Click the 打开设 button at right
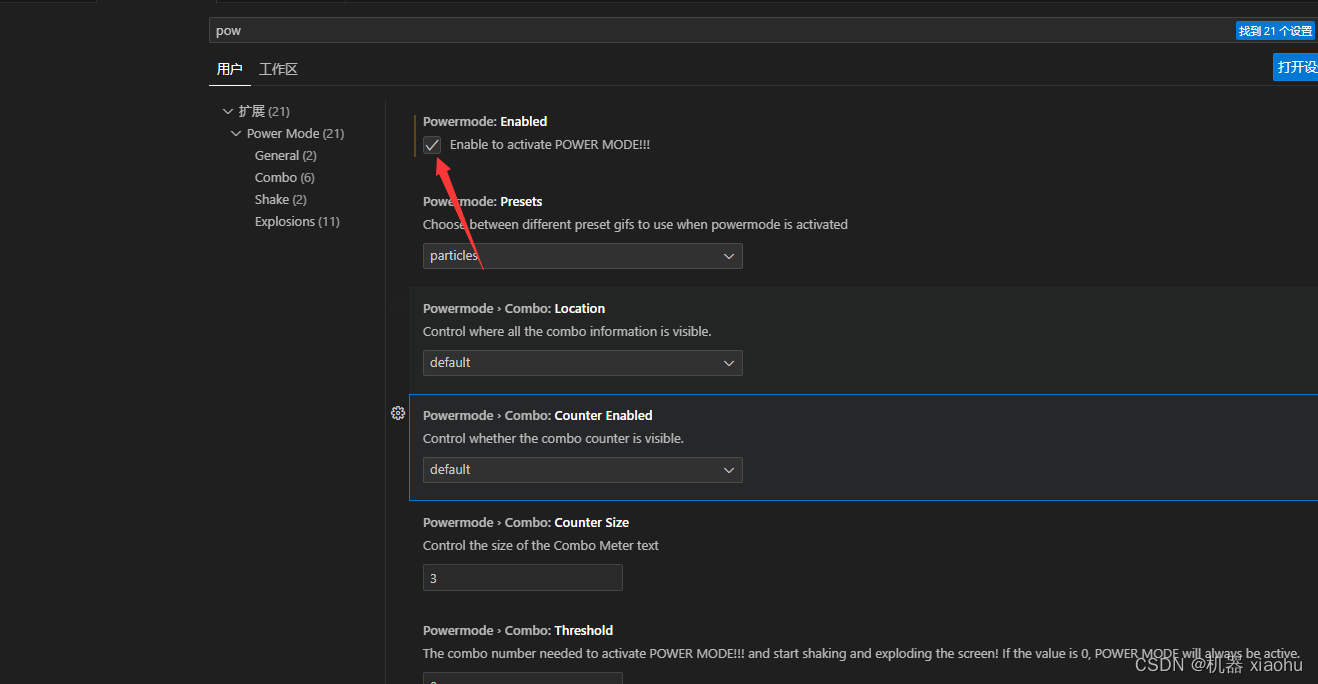The image size is (1318, 684). (1296, 67)
